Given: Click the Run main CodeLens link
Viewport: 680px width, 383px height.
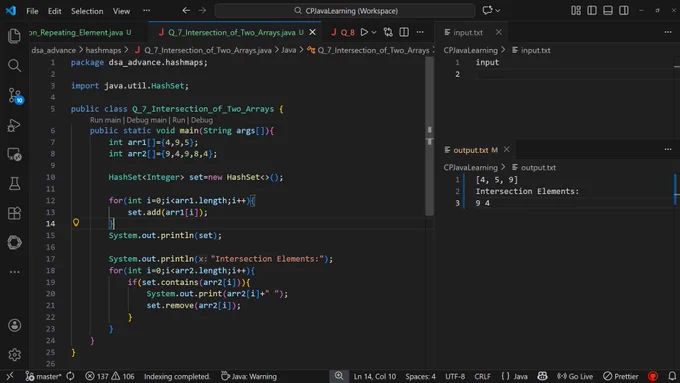Looking at the screenshot, I should pos(105,120).
